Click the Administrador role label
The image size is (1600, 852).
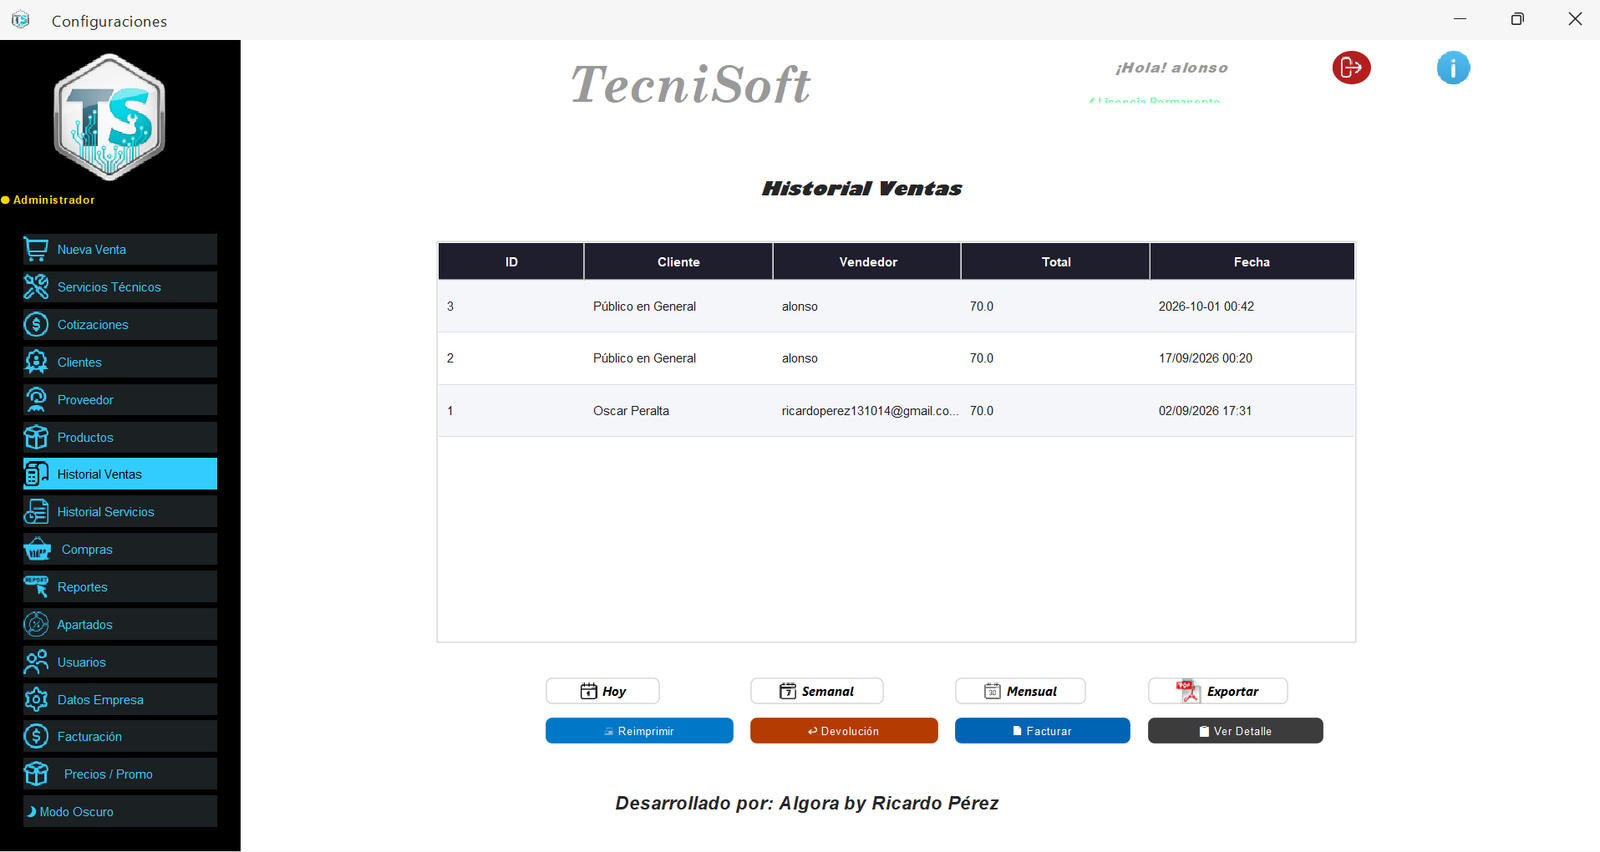tap(54, 200)
